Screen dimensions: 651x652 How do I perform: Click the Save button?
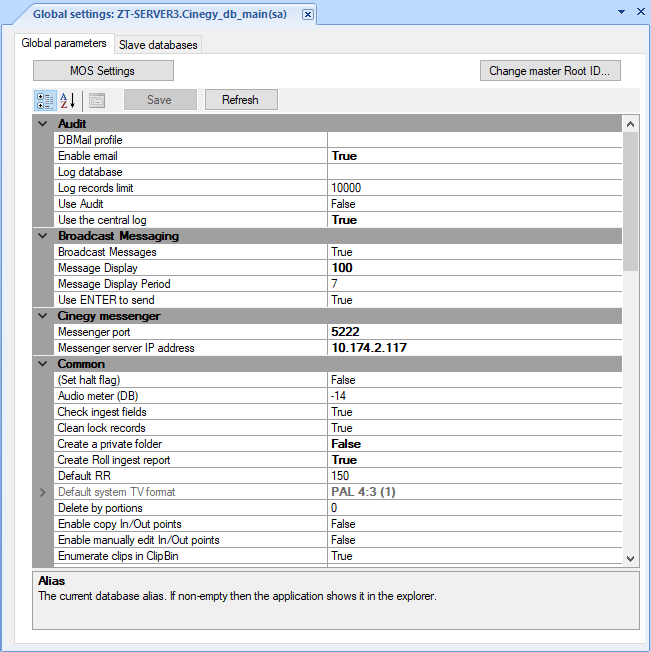click(160, 100)
